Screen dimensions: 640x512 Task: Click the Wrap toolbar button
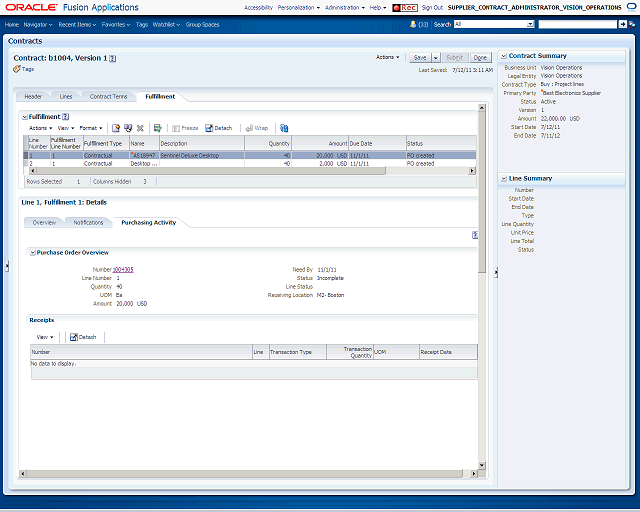pyautogui.click(x=257, y=128)
